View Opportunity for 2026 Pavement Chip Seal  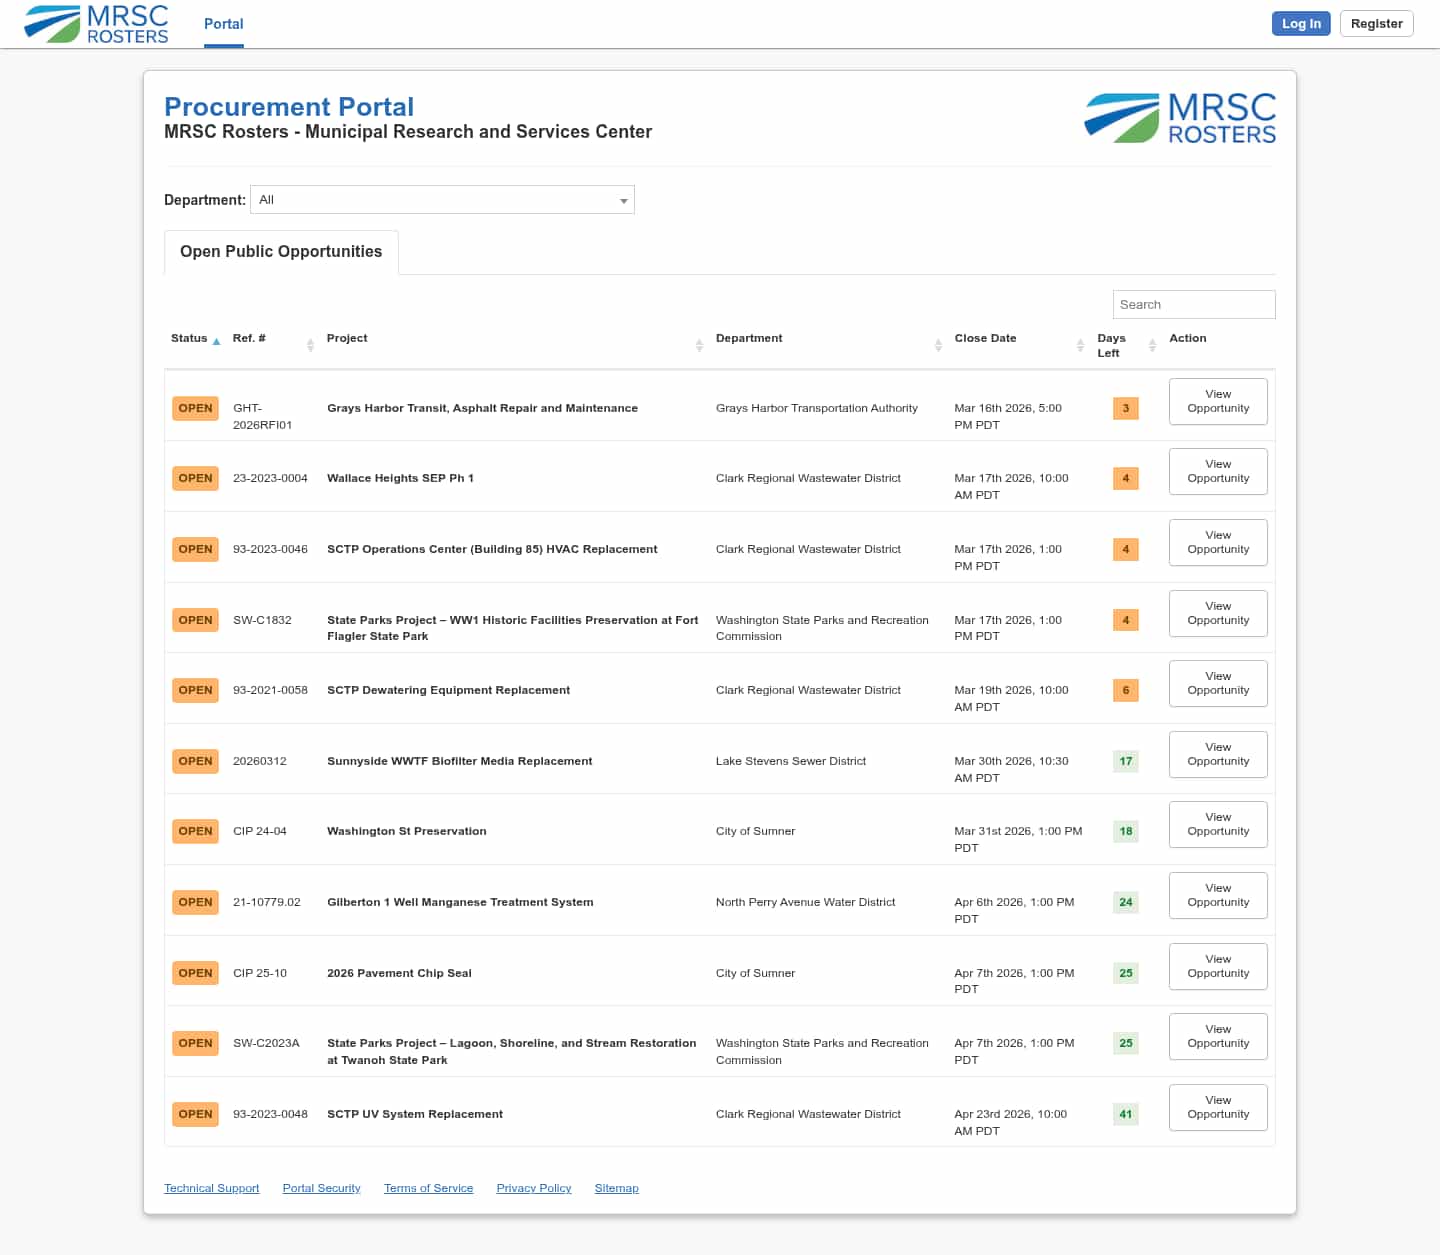coord(1218,966)
